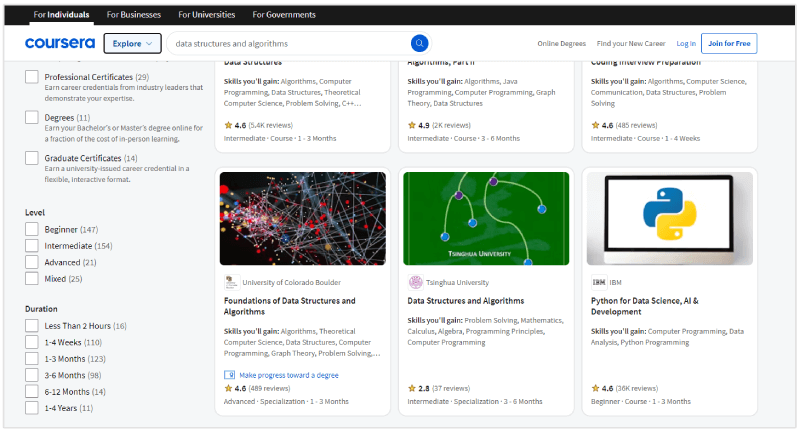Tick the 1-3 Months duration checkbox

[x=32, y=359]
